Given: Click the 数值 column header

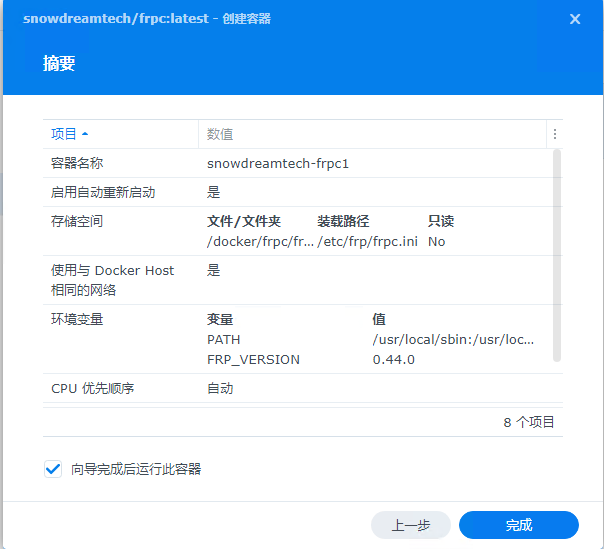Looking at the screenshot, I should [x=372, y=134].
